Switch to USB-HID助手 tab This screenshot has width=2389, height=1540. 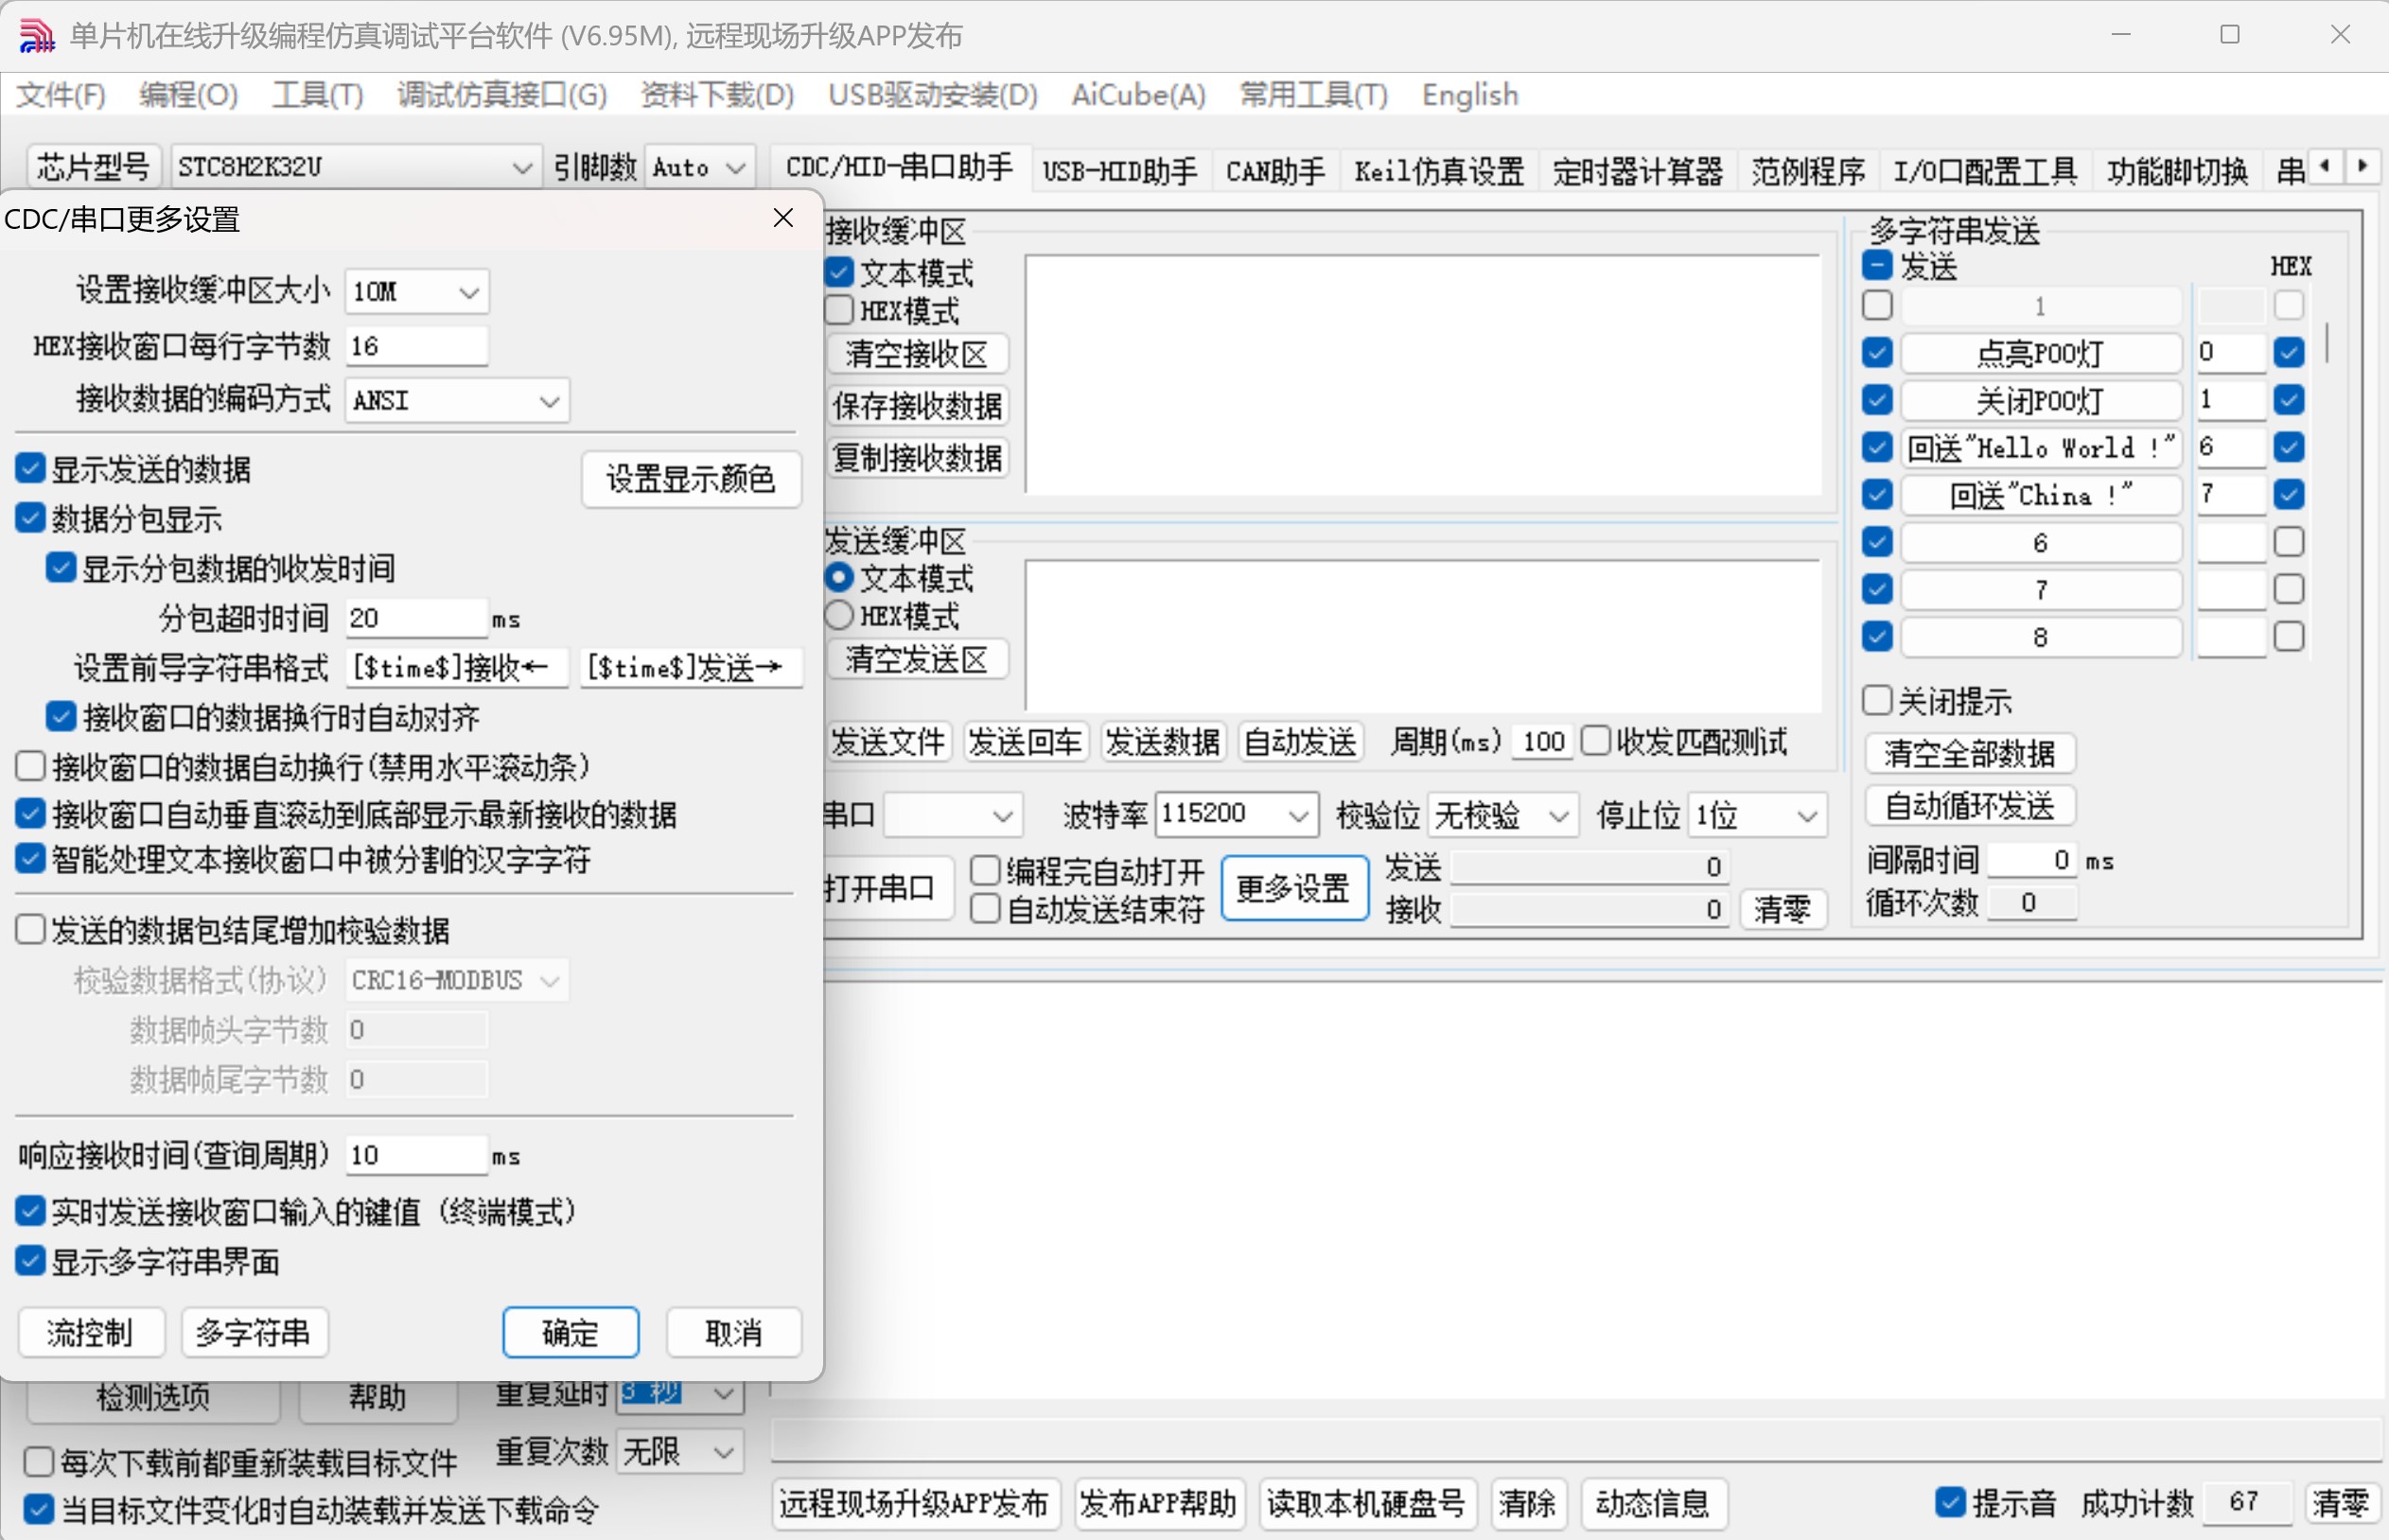coord(1119,171)
